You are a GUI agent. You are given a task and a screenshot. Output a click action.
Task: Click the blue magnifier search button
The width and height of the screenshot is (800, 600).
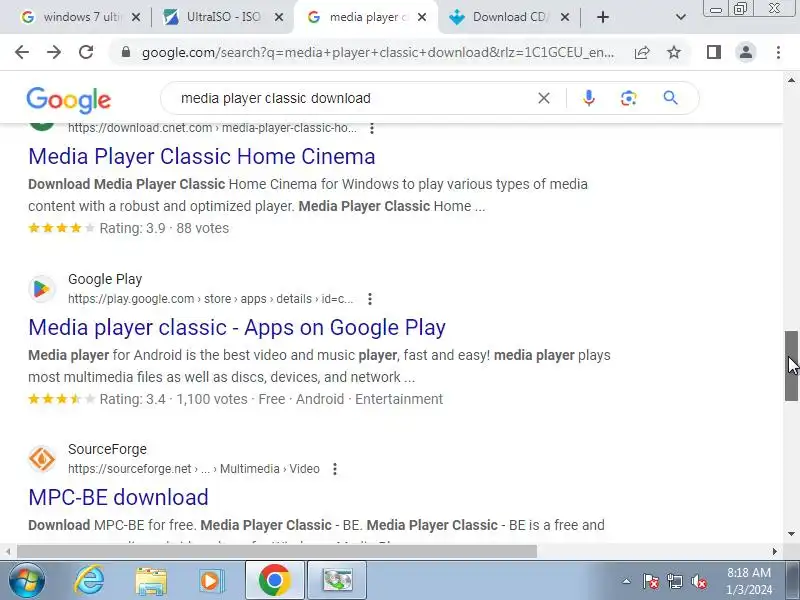(x=670, y=98)
